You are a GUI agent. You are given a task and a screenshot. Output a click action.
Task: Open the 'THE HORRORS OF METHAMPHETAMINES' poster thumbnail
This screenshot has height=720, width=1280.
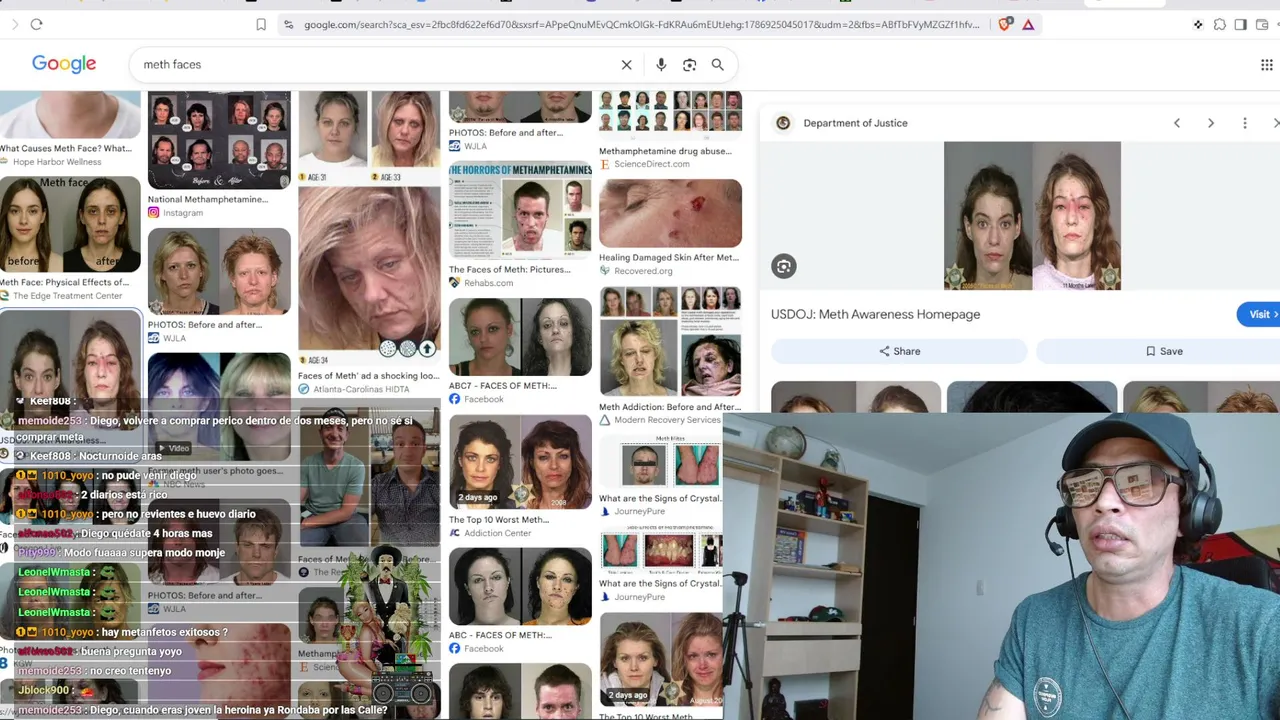[x=520, y=212]
